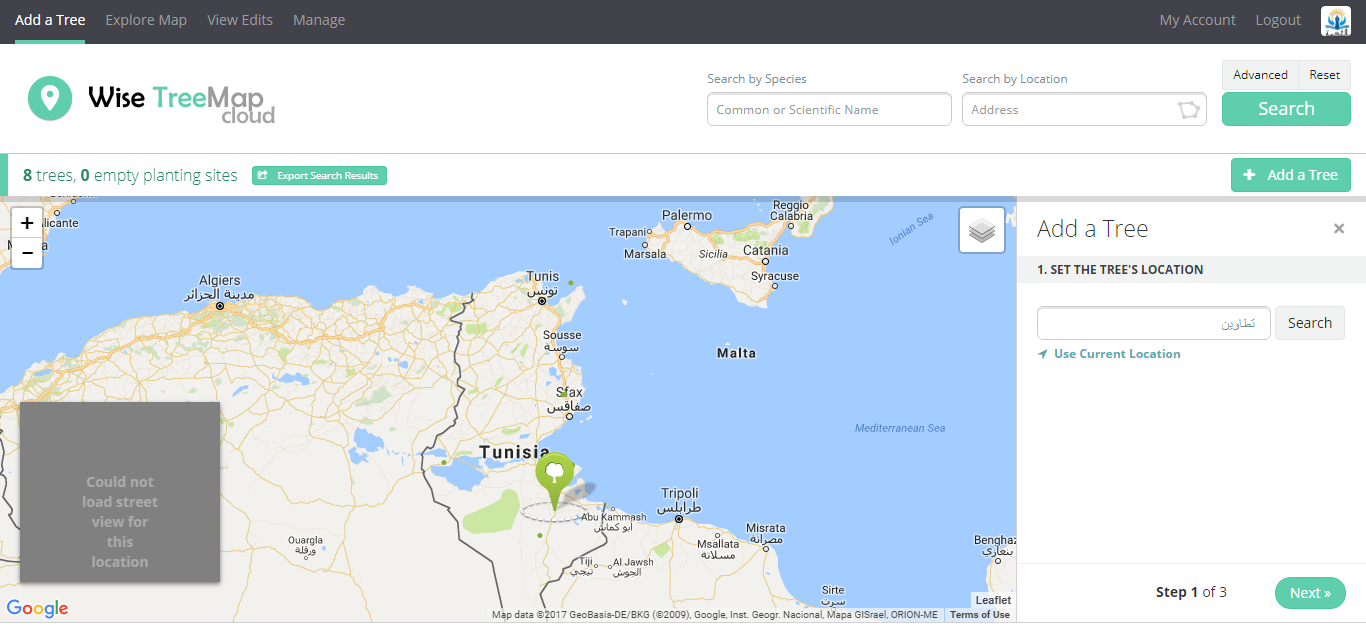This screenshot has width=1366, height=626.
Task: Open My Account
Action: [x=1198, y=20]
